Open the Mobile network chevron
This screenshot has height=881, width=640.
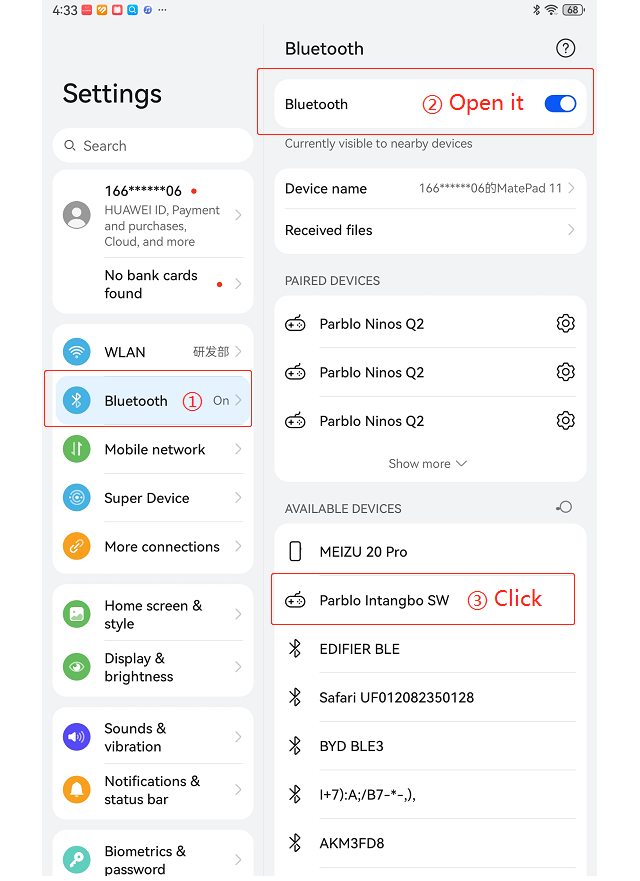(x=238, y=449)
